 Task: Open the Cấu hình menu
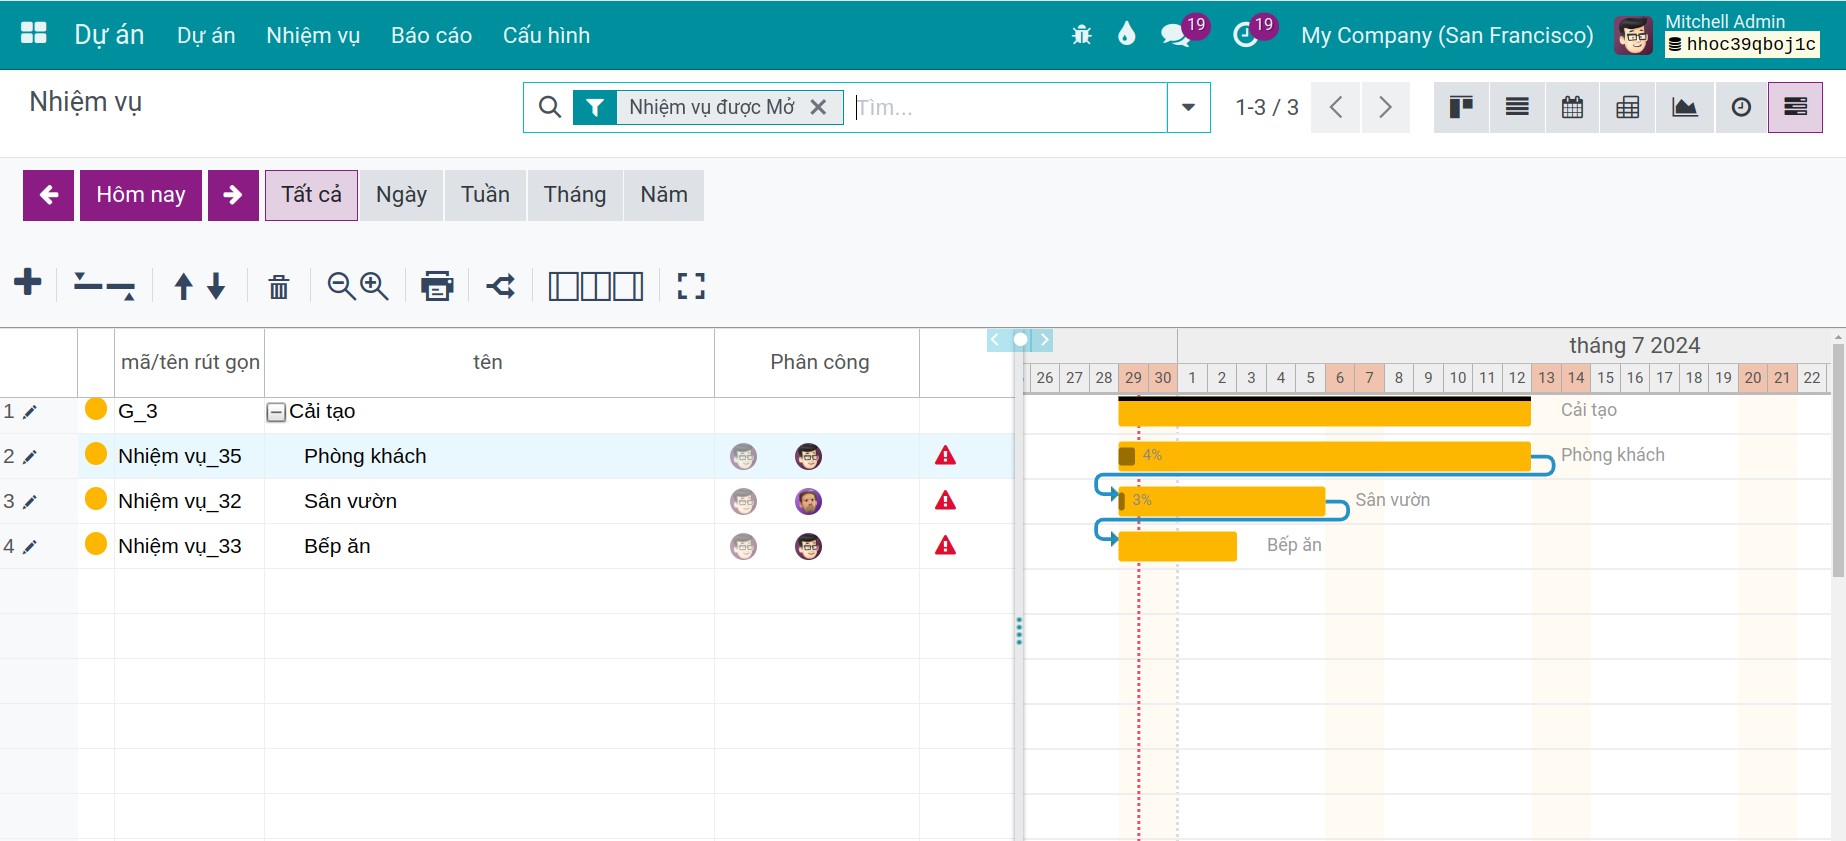(x=546, y=35)
